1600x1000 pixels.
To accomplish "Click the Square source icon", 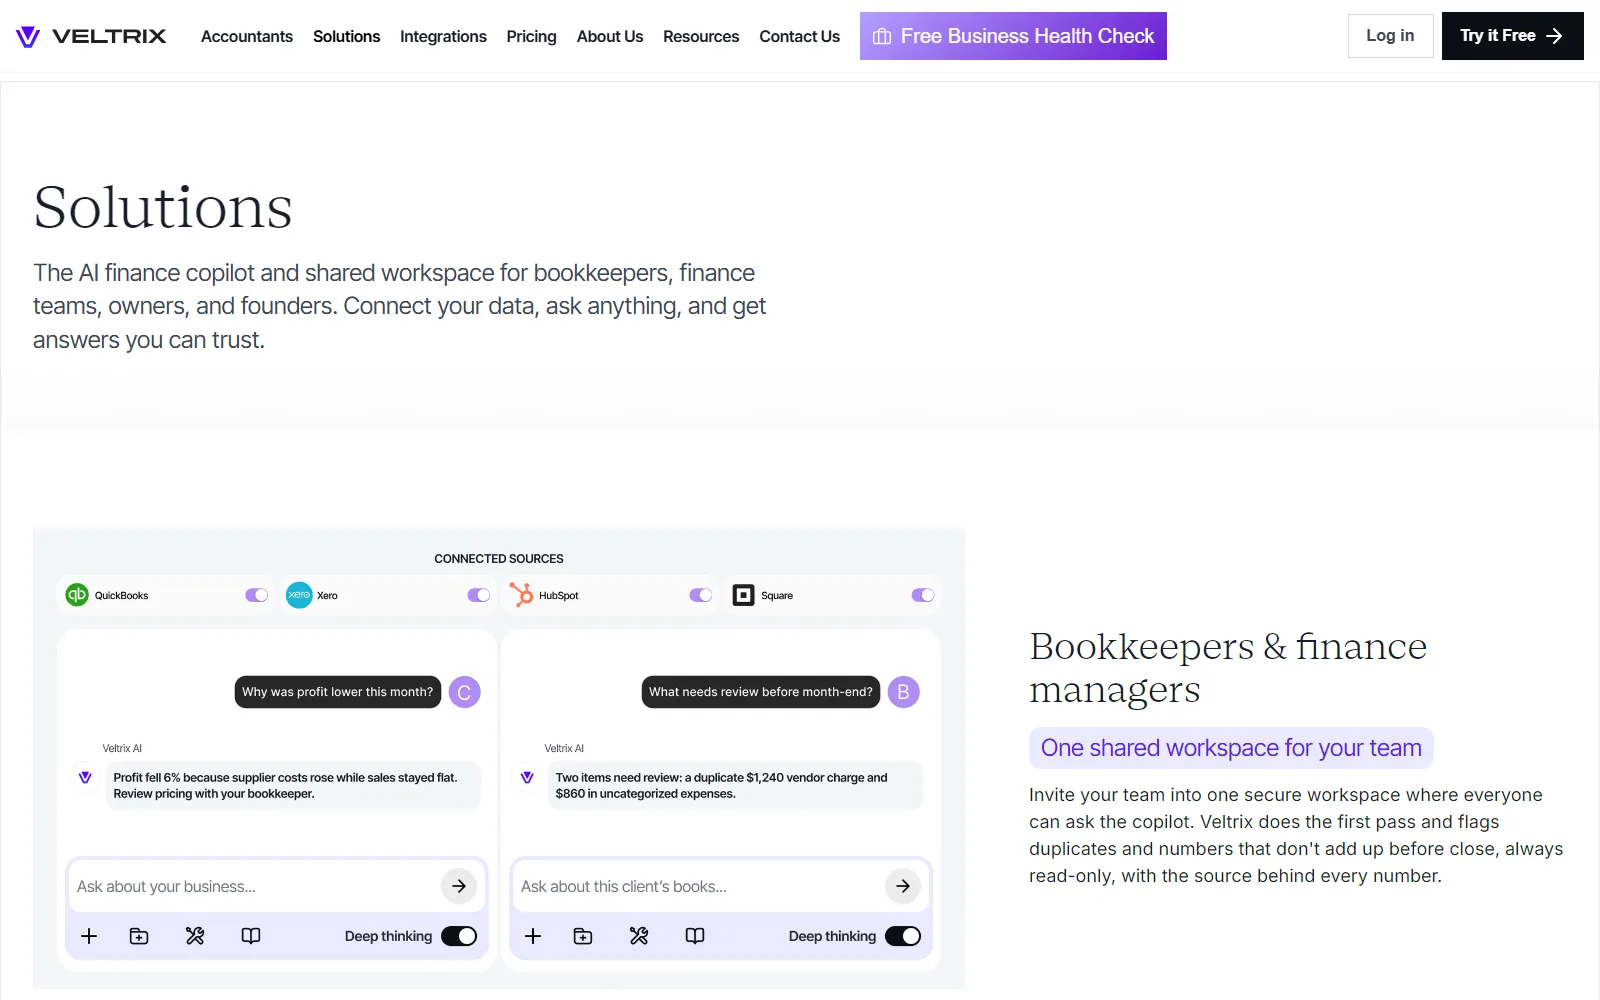I will coord(743,595).
